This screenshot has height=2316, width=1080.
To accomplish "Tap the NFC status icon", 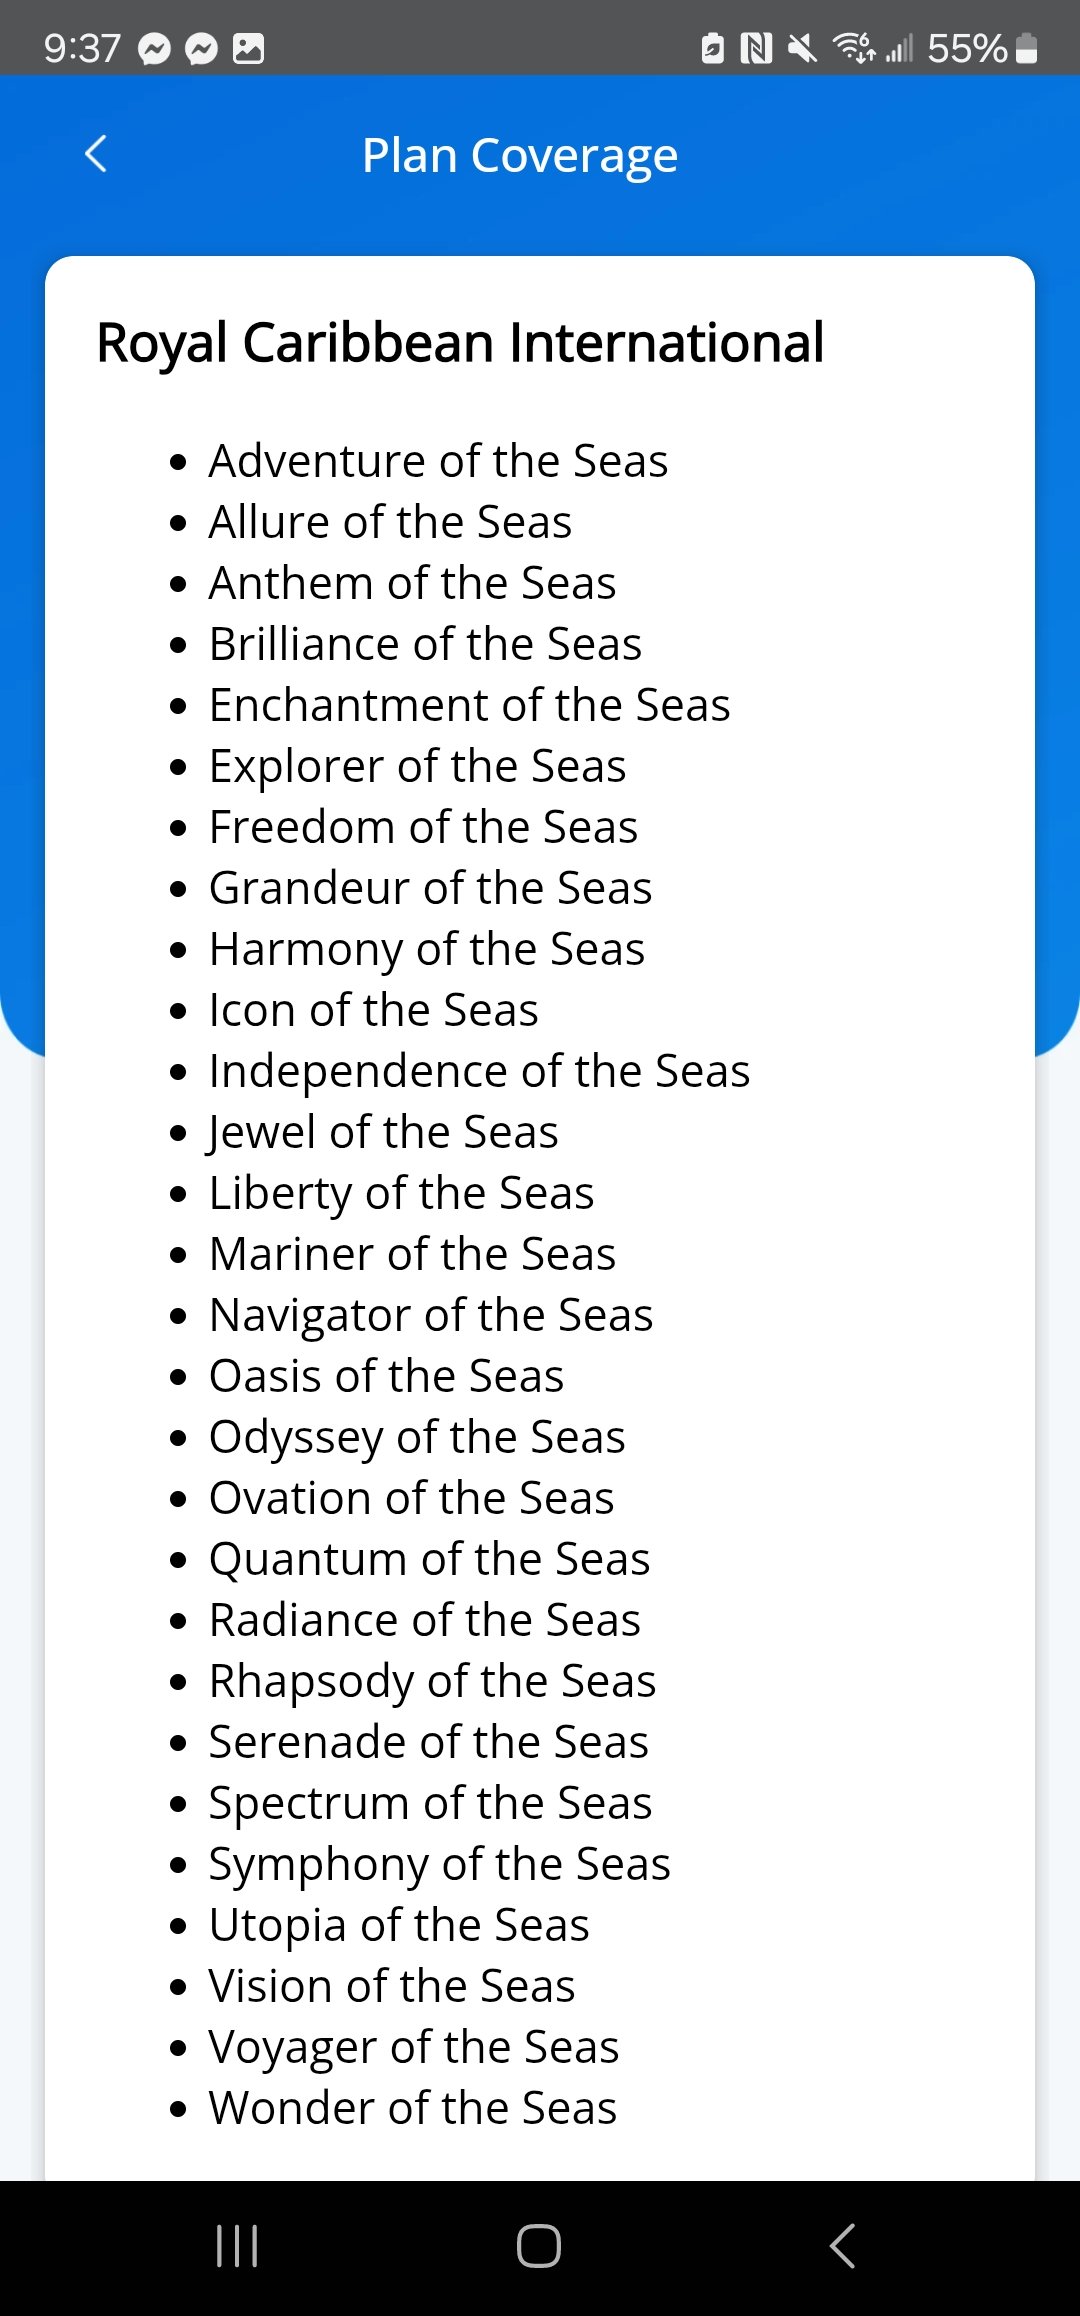I will tap(756, 47).
